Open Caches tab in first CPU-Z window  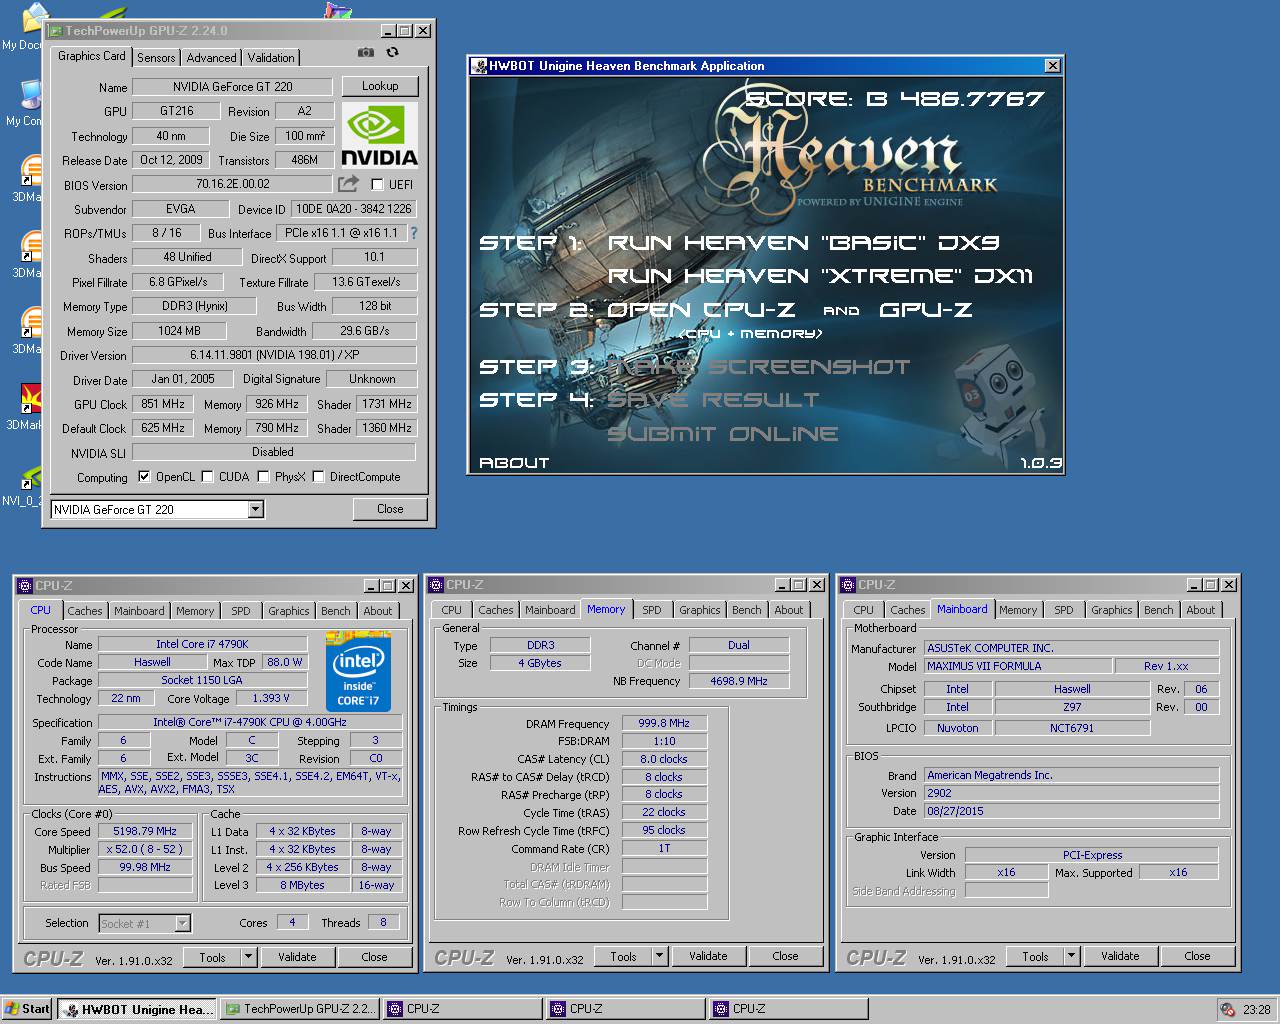click(x=85, y=611)
